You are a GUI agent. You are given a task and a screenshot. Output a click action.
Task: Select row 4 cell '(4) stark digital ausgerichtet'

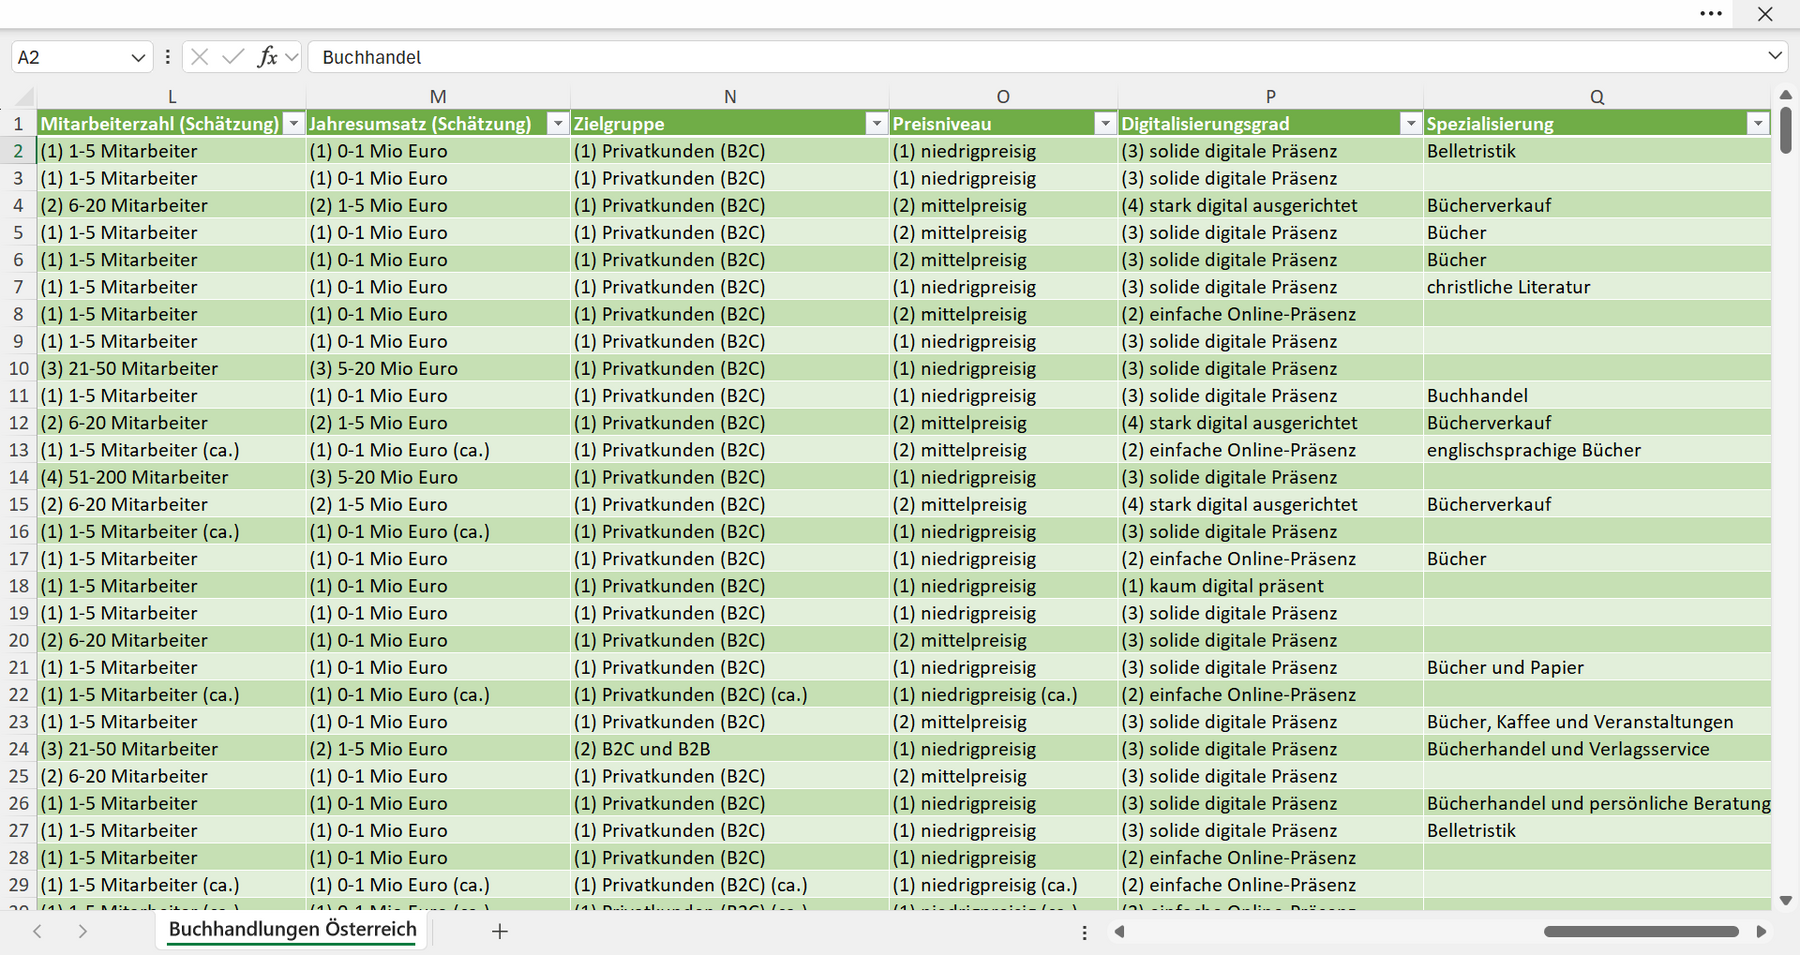click(1270, 206)
